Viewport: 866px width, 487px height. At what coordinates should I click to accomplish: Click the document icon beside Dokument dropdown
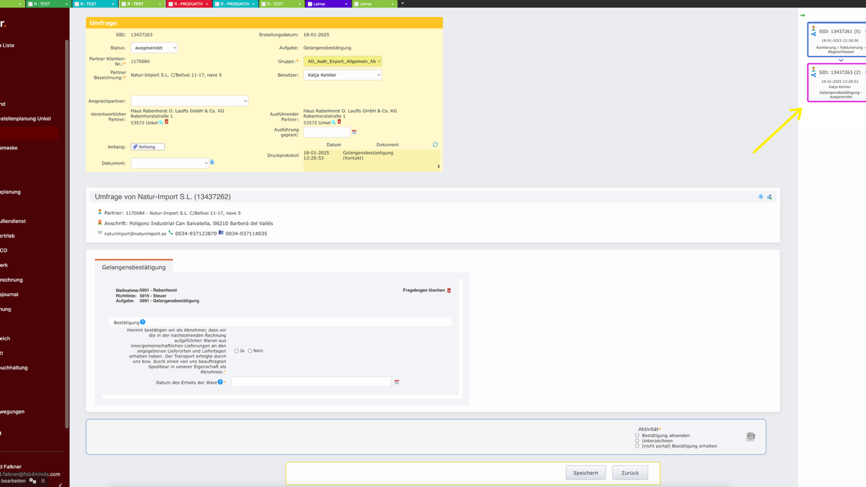[x=212, y=162]
